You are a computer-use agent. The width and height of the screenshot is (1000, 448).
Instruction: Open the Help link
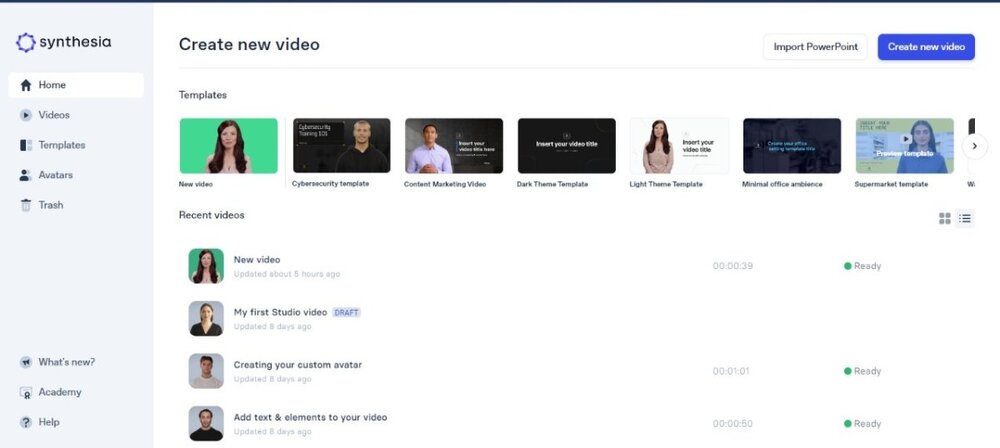48,422
